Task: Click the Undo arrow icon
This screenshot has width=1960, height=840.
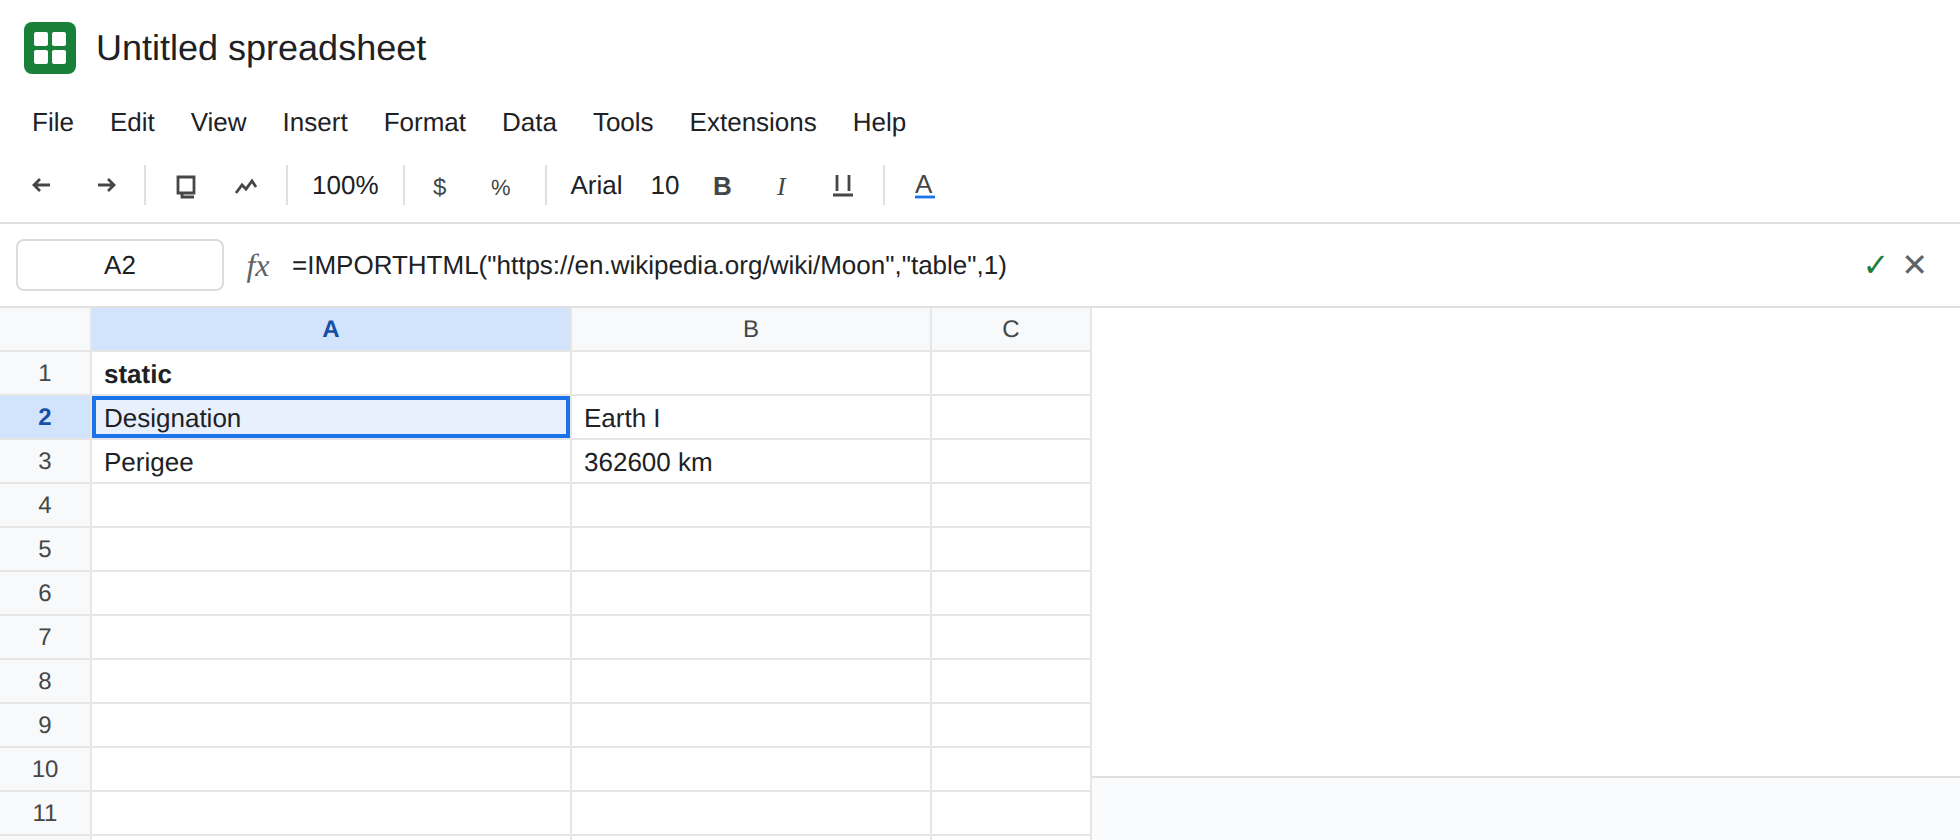Action: tap(42, 185)
